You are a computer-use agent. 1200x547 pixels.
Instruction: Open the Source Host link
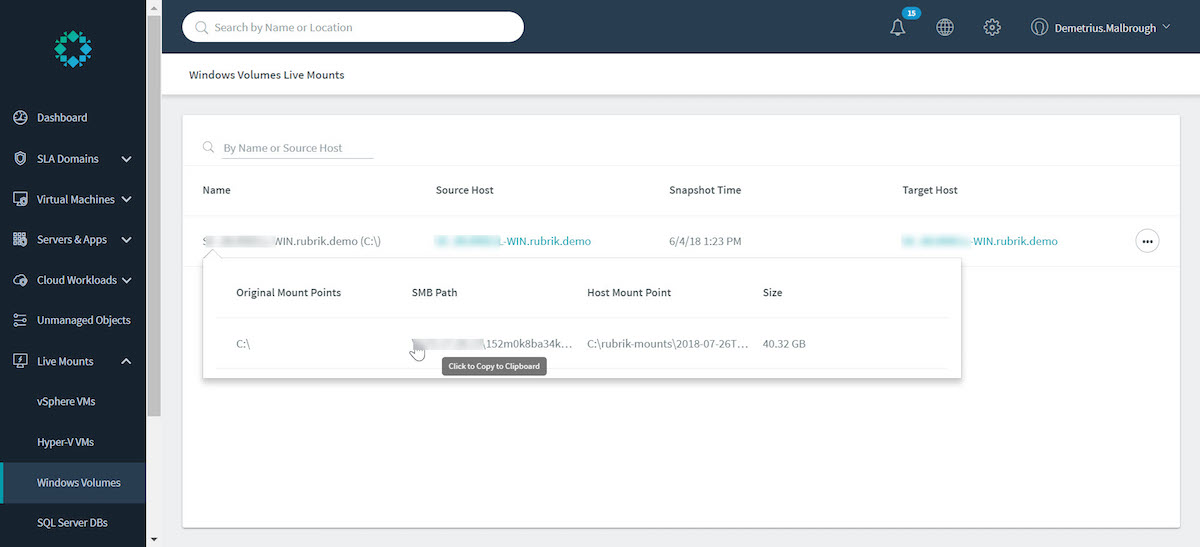513,241
